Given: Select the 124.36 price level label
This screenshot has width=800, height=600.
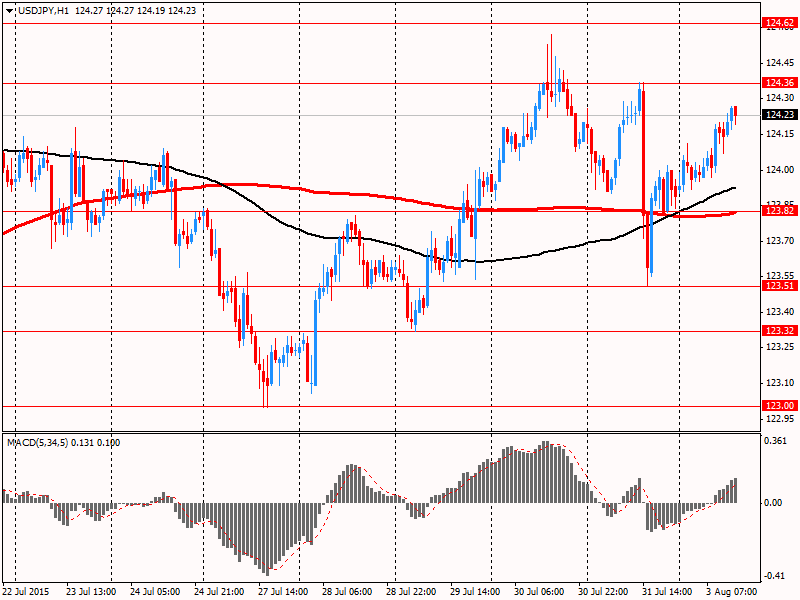Looking at the screenshot, I should pyautogui.click(x=779, y=83).
